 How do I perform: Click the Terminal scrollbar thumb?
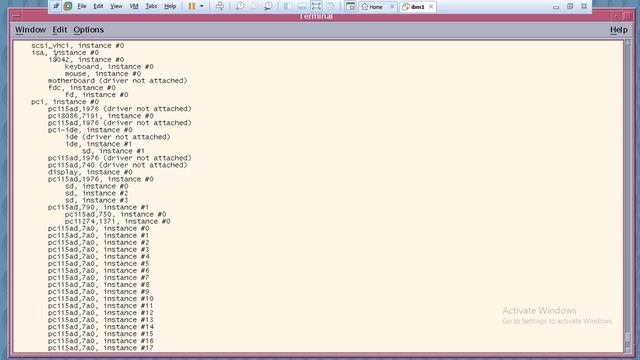628,337
